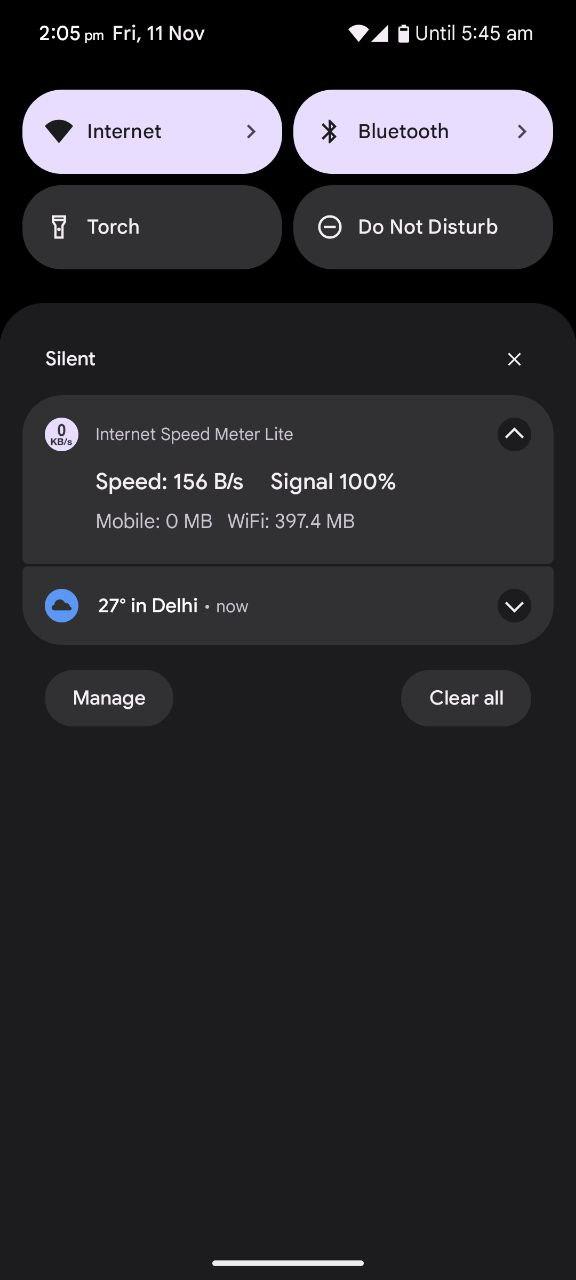Viewport: 576px width, 1280px height.
Task: Tap the Internet Speed Meter KB/s icon
Action: 62,434
